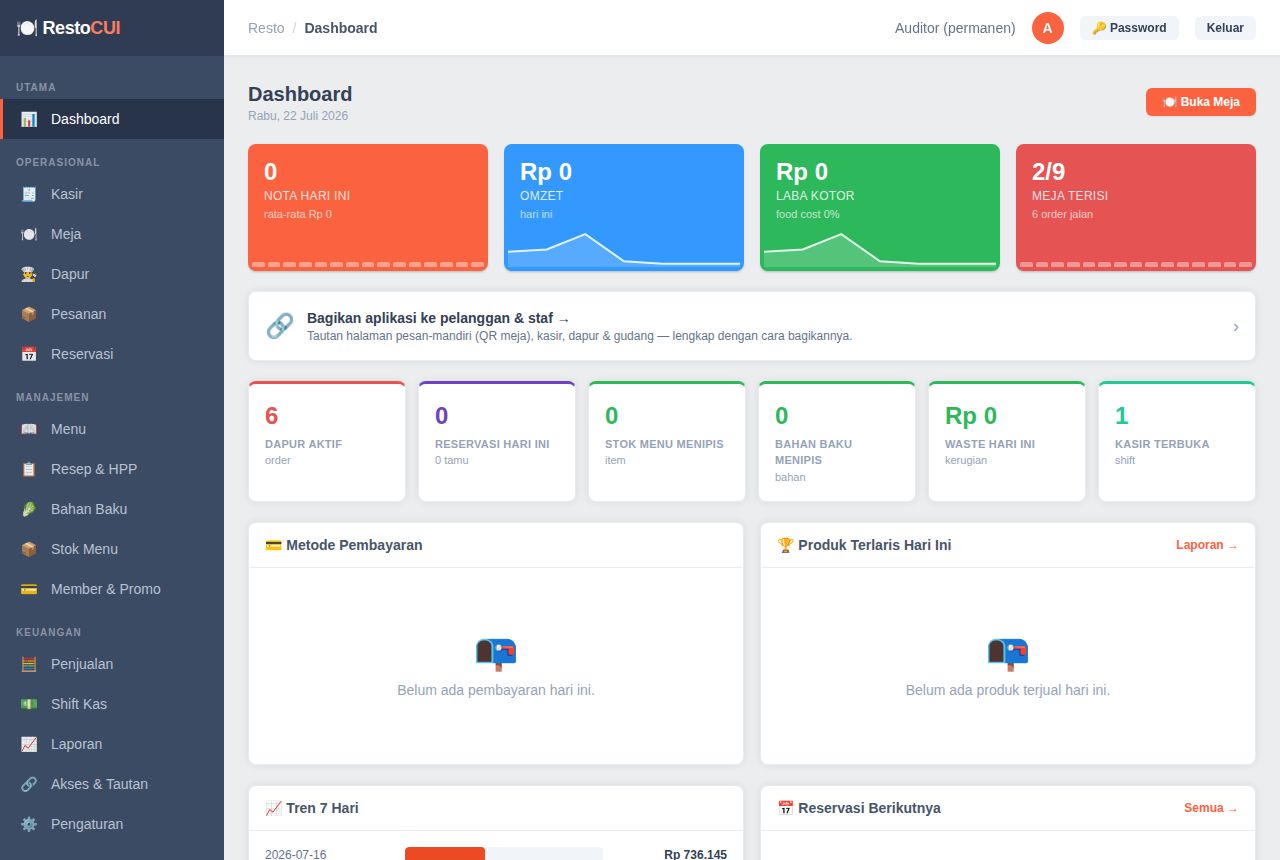Click the Kasir Terbuka stat card
This screenshot has height=860, width=1280.
point(1177,441)
